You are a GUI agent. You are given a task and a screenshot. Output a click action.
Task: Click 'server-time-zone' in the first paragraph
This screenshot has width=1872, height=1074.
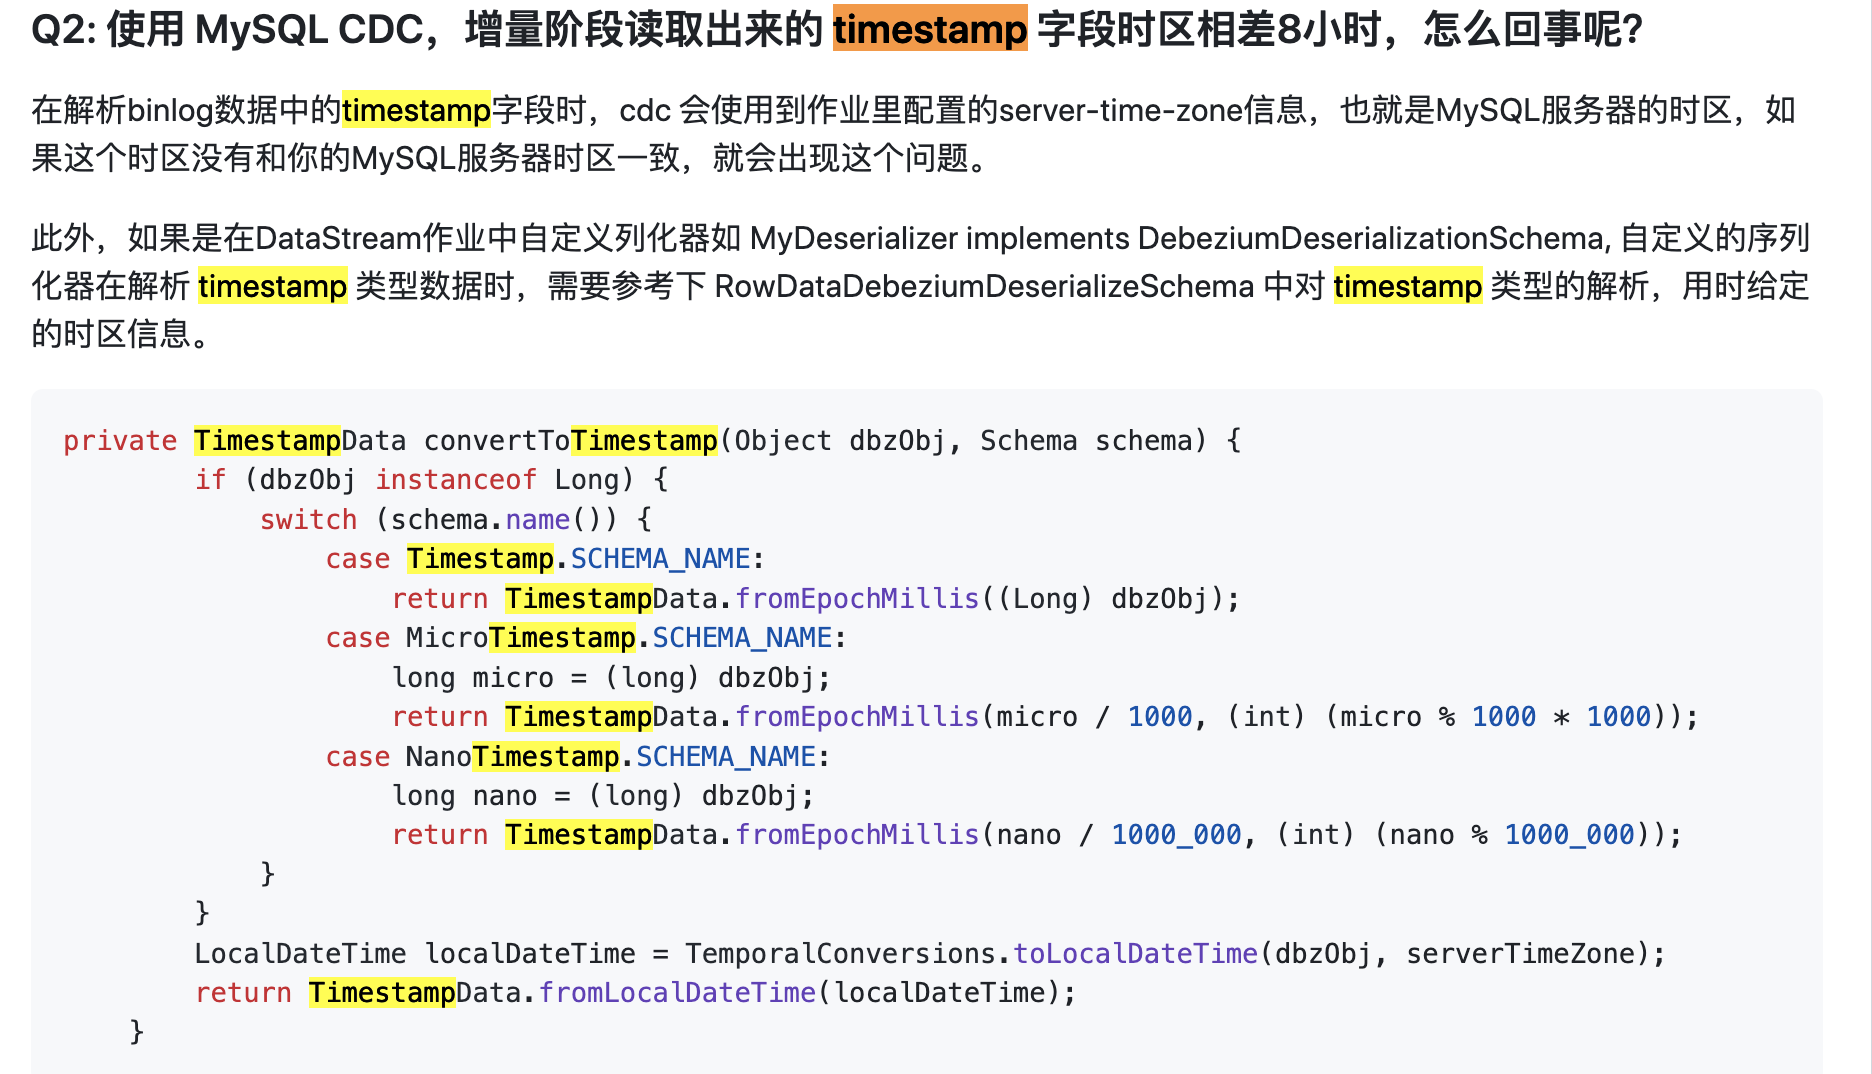pos(1121,110)
